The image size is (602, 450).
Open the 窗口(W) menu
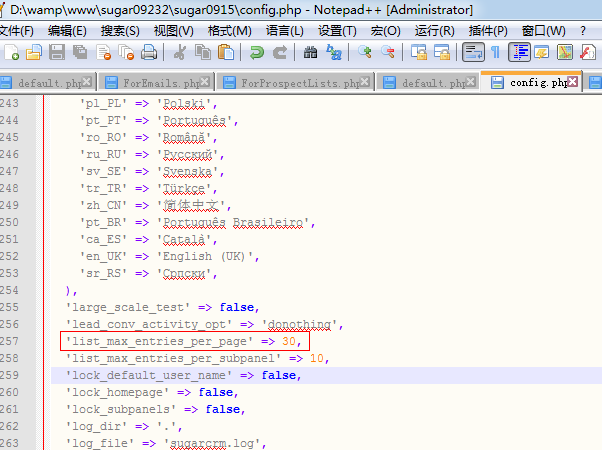pyautogui.click(x=543, y=30)
